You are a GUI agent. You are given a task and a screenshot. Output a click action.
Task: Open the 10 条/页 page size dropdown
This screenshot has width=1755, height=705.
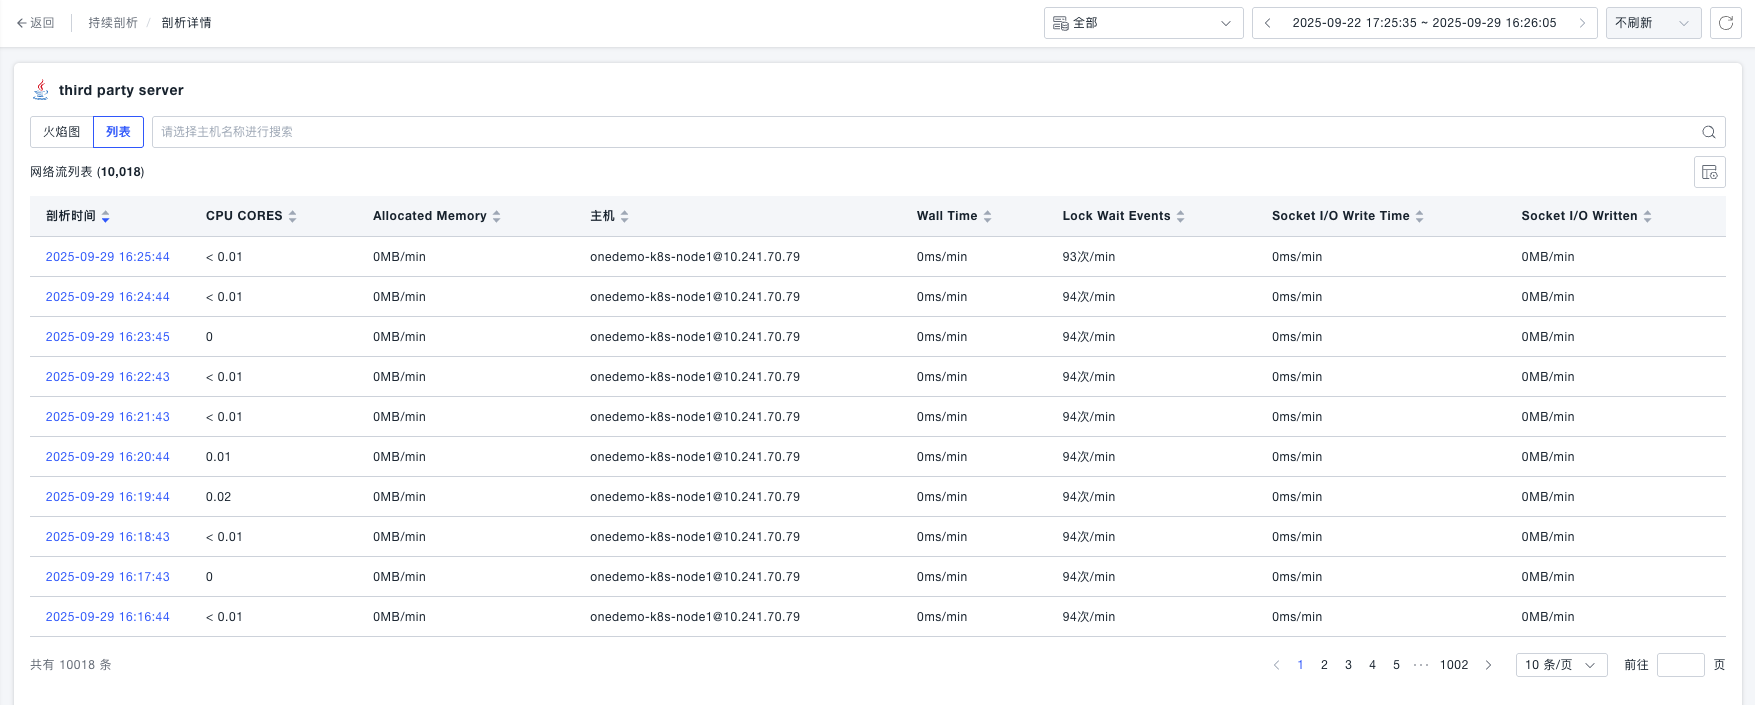[x=1560, y=665]
